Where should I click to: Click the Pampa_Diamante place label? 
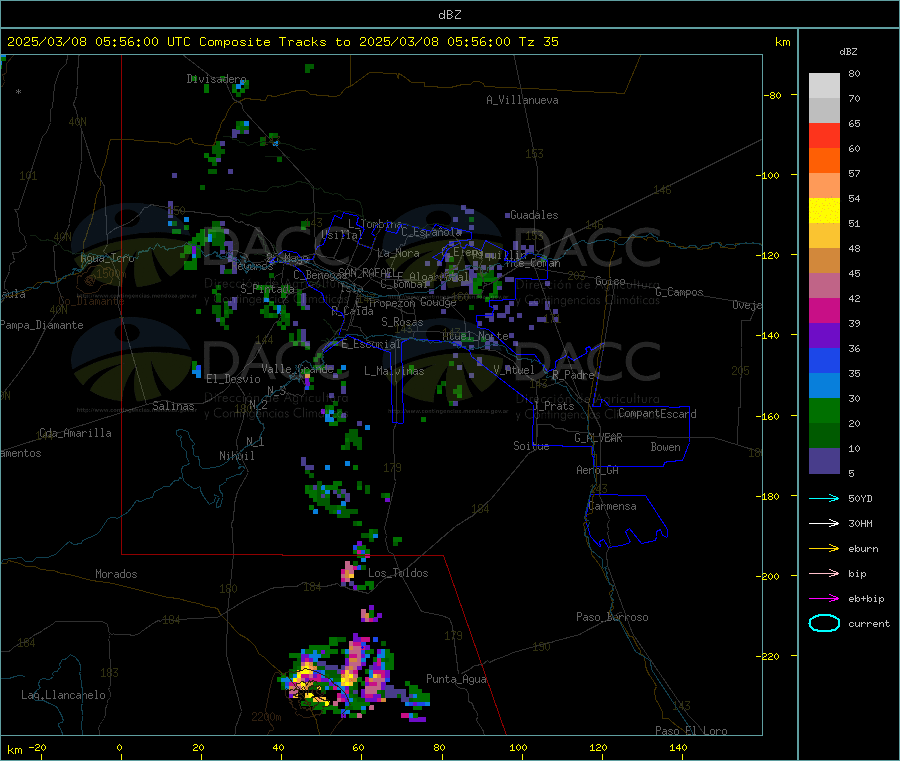pyautogui.click(x=41, y=325)
